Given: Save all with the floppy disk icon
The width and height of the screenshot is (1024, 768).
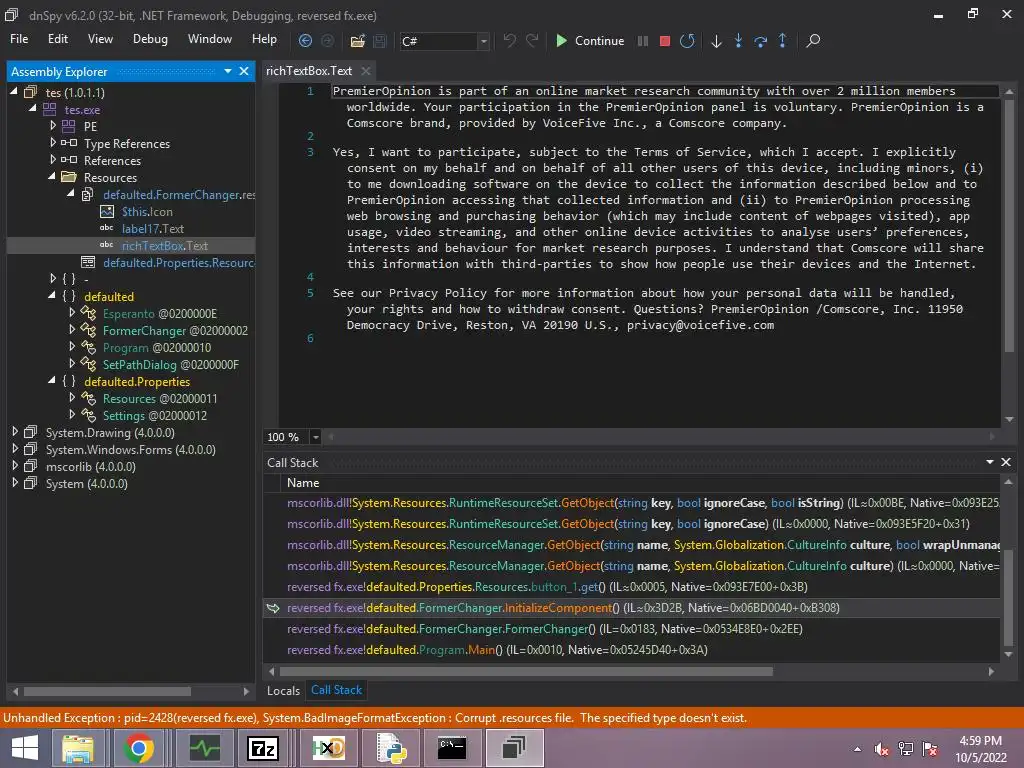Looking at the screenshot, I should pyautogui.click(x=379, y=40).
